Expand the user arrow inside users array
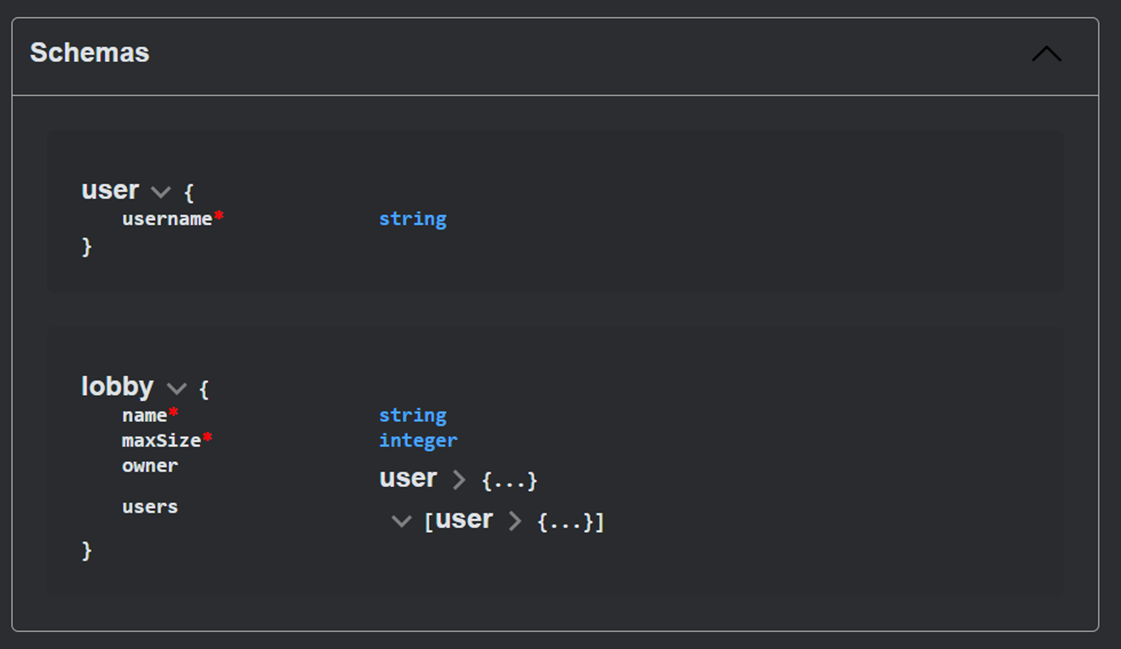Viewport: 1121px width, 649px height. [515, 521]
